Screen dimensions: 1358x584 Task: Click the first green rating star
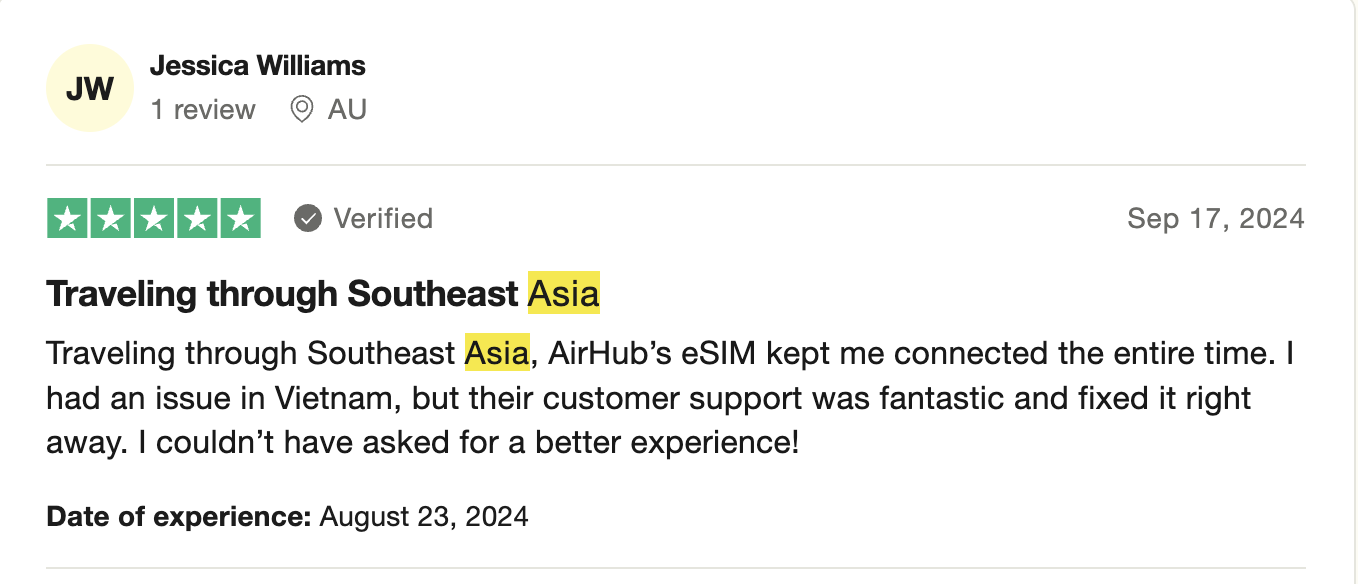pyautogui.click(x=67, y=219)
